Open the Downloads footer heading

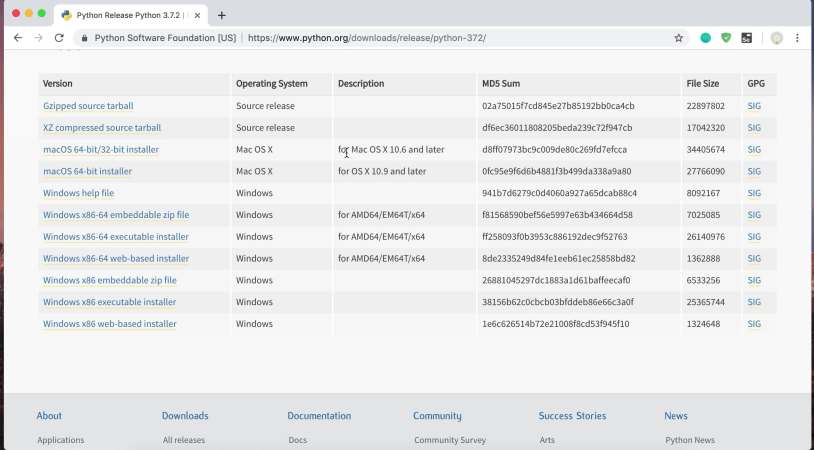[185, 416]
